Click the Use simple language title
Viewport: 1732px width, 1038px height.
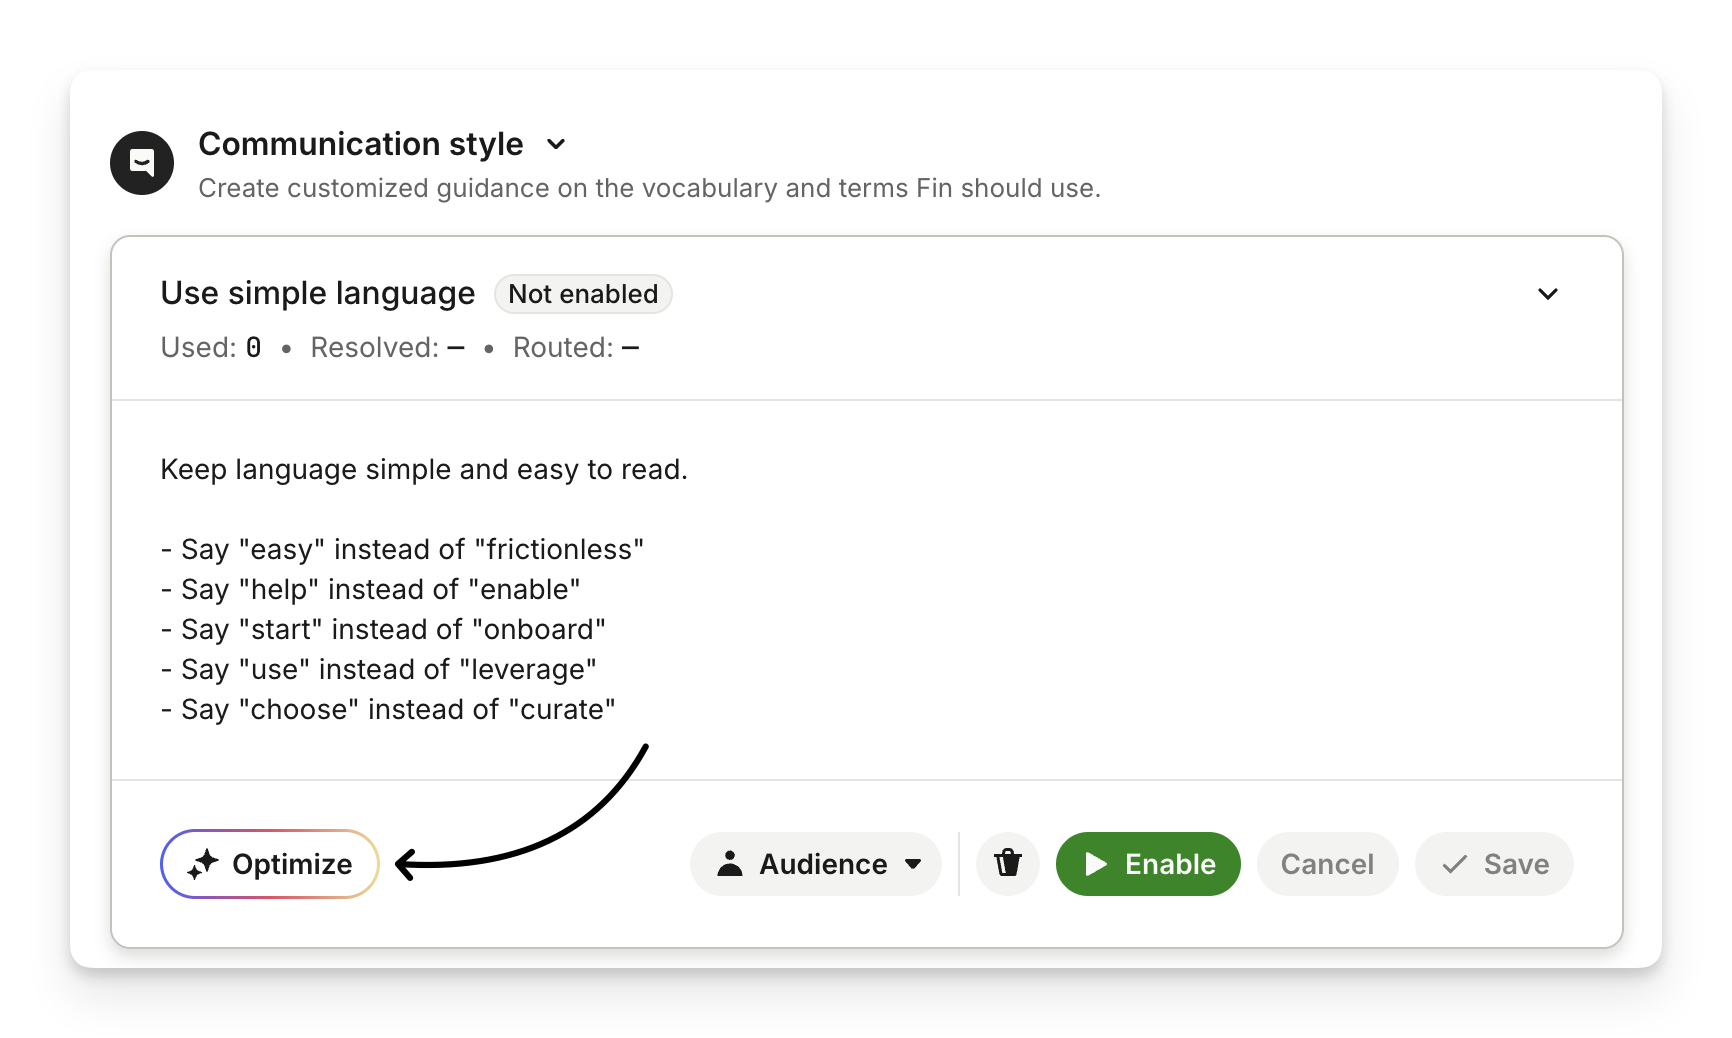(x=318, y=293)
